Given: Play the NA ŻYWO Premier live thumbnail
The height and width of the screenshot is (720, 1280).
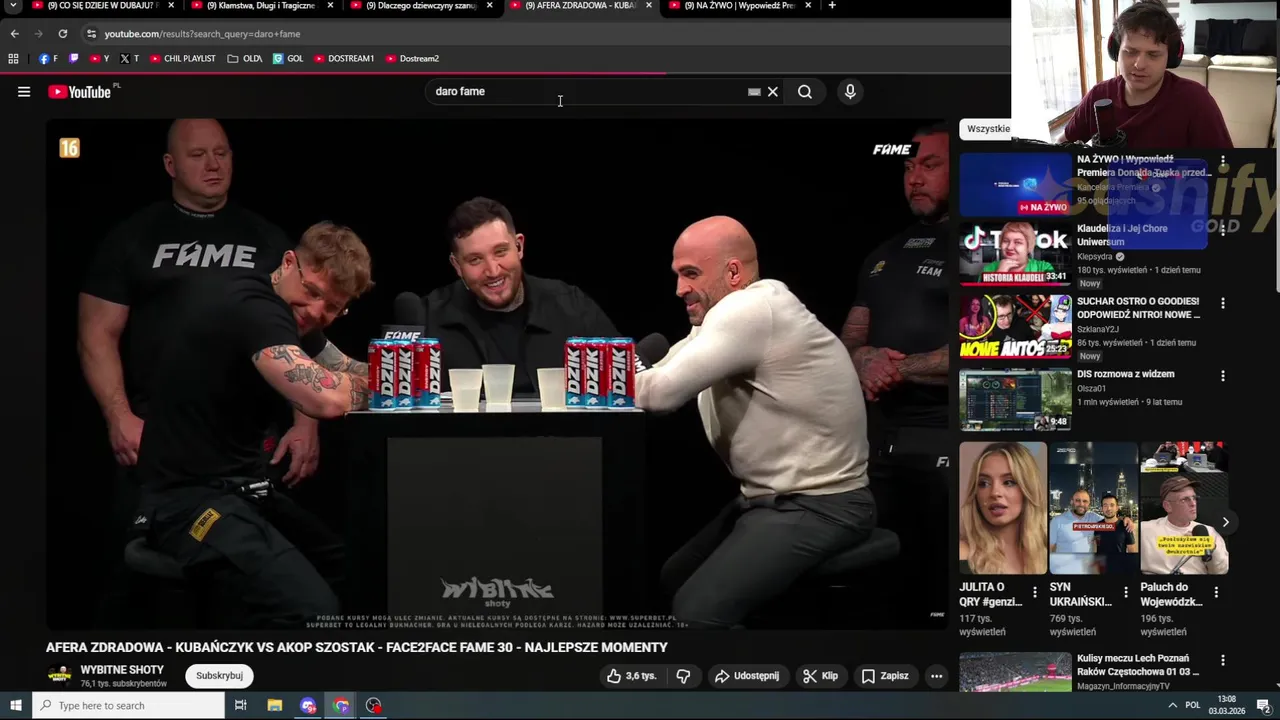Looking at the screenshot, I should coord(1015,184).
